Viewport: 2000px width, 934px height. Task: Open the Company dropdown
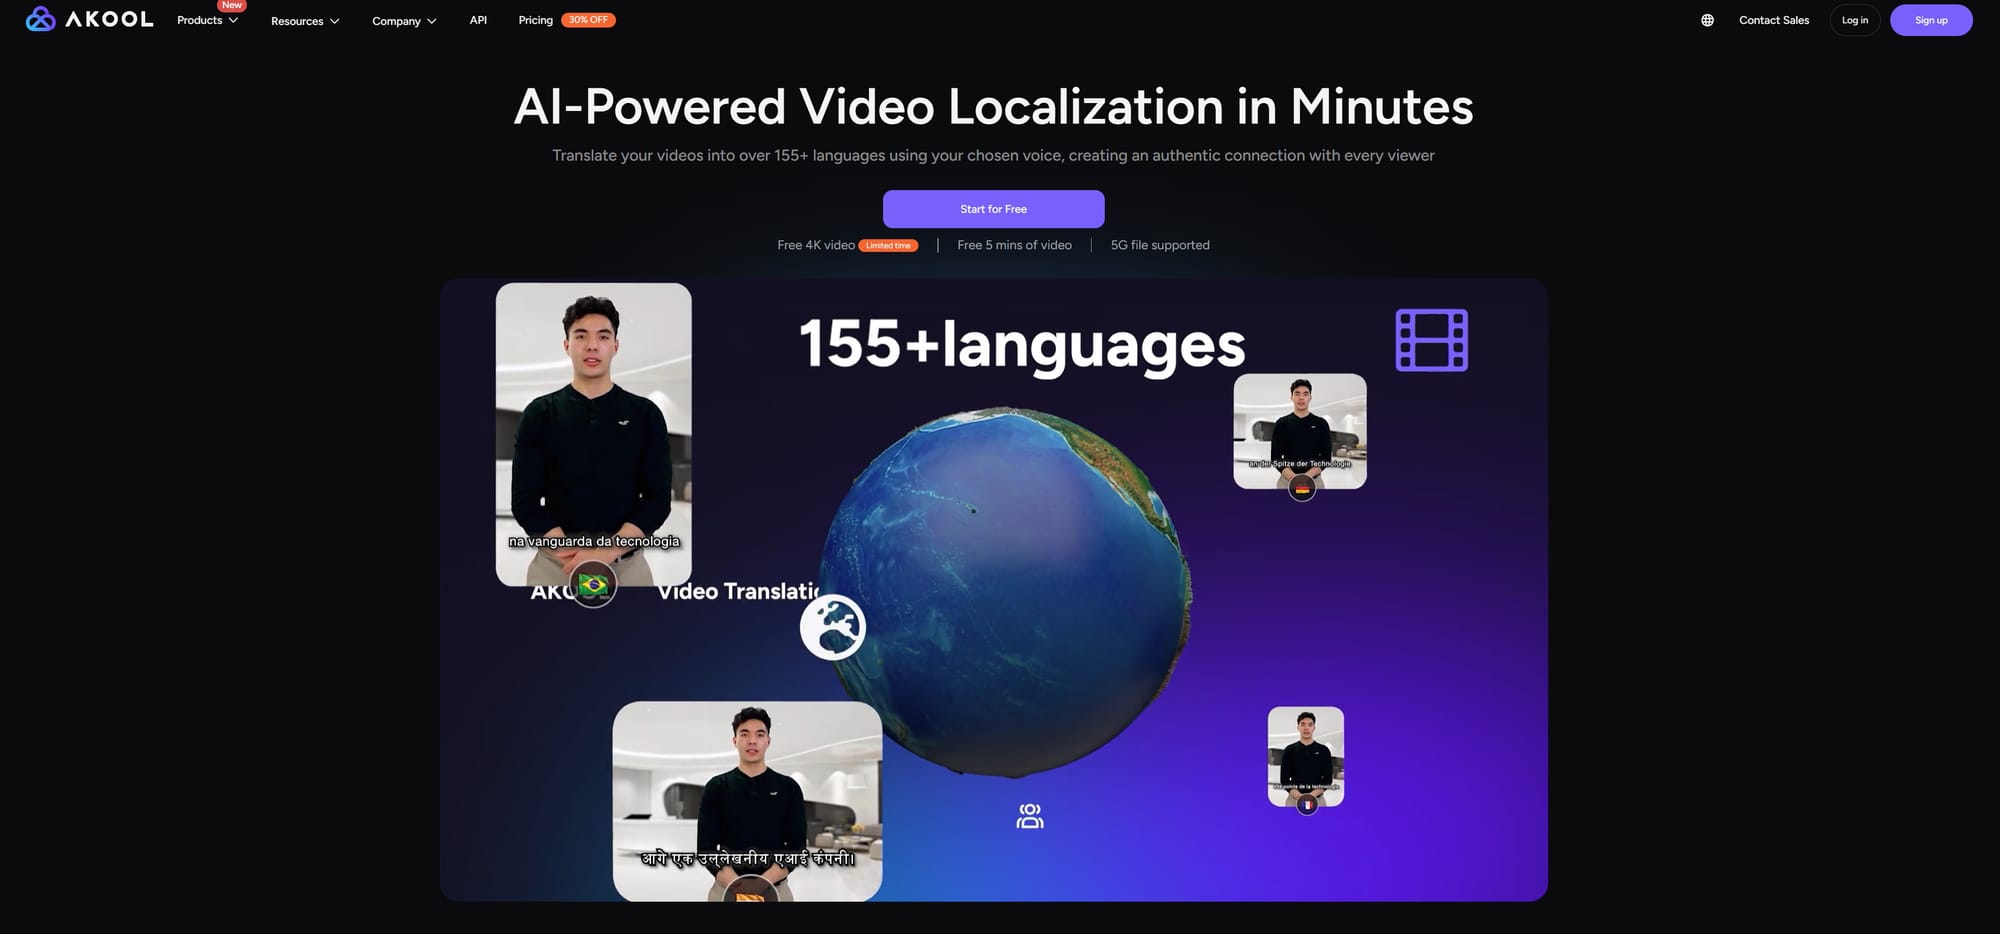pyautogui.click(x=403, y=20)
